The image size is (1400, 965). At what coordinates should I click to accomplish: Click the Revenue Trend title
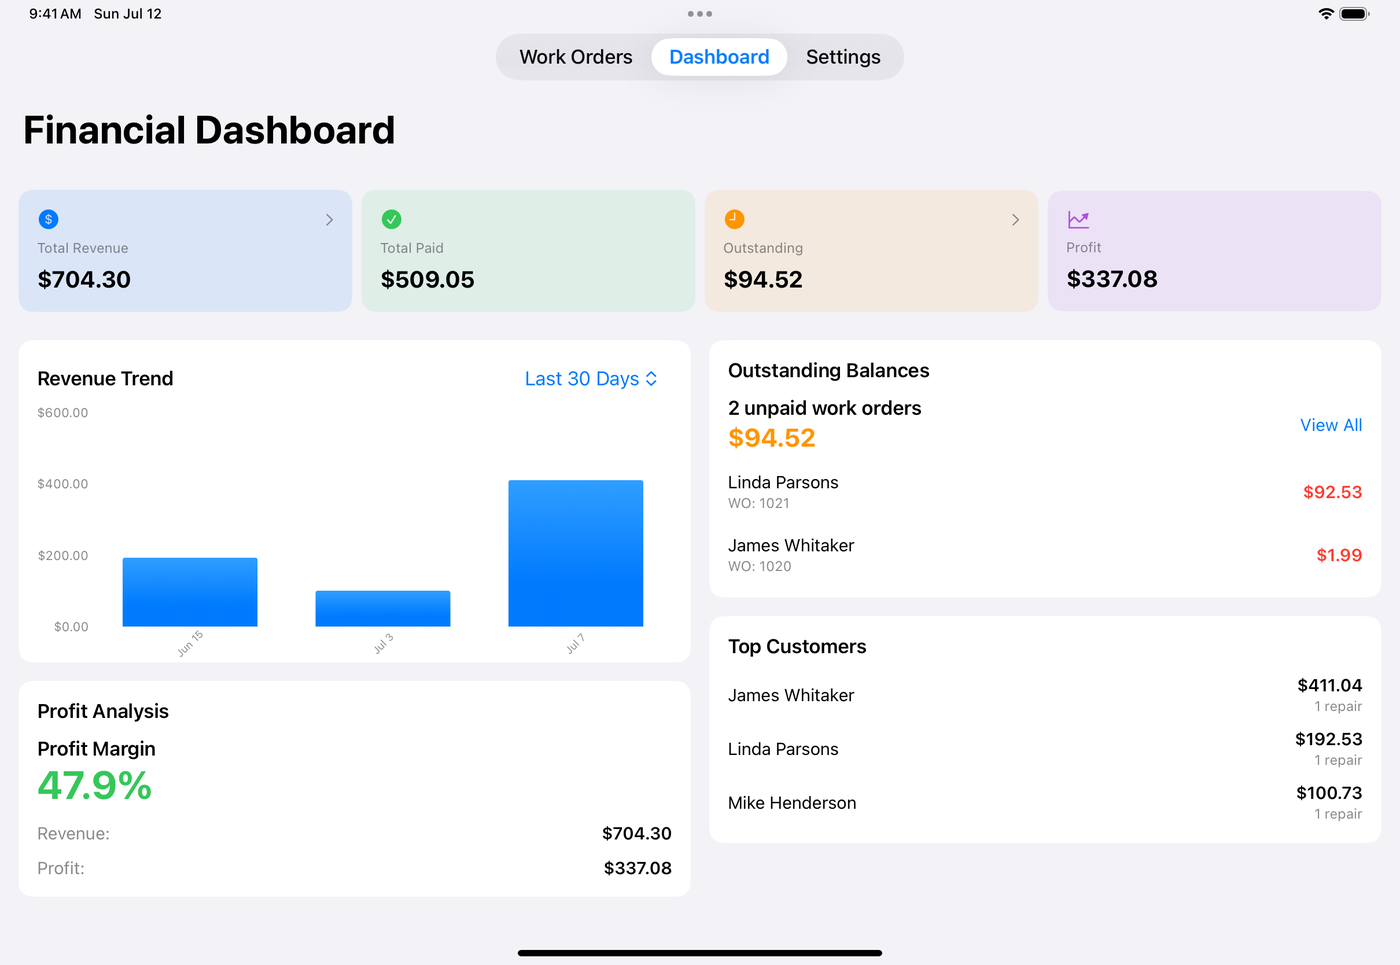[105, 379]
